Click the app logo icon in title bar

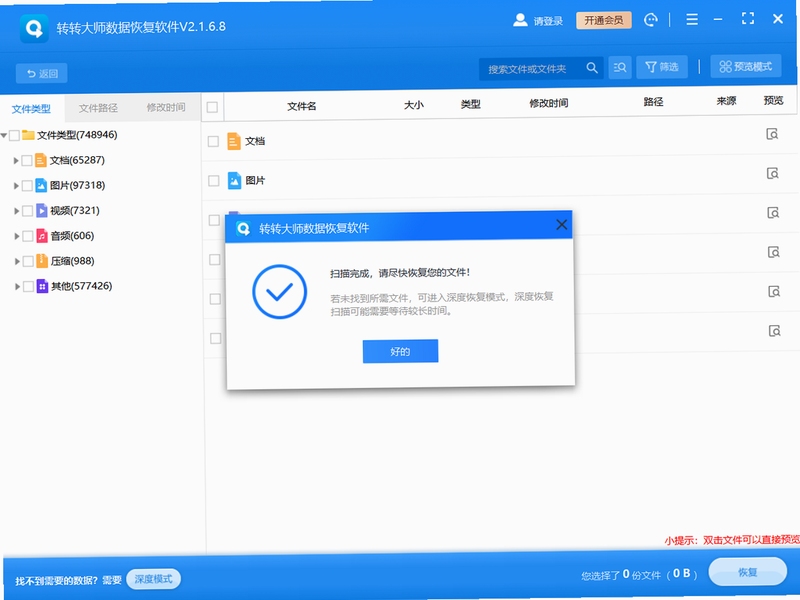[34, 29]
